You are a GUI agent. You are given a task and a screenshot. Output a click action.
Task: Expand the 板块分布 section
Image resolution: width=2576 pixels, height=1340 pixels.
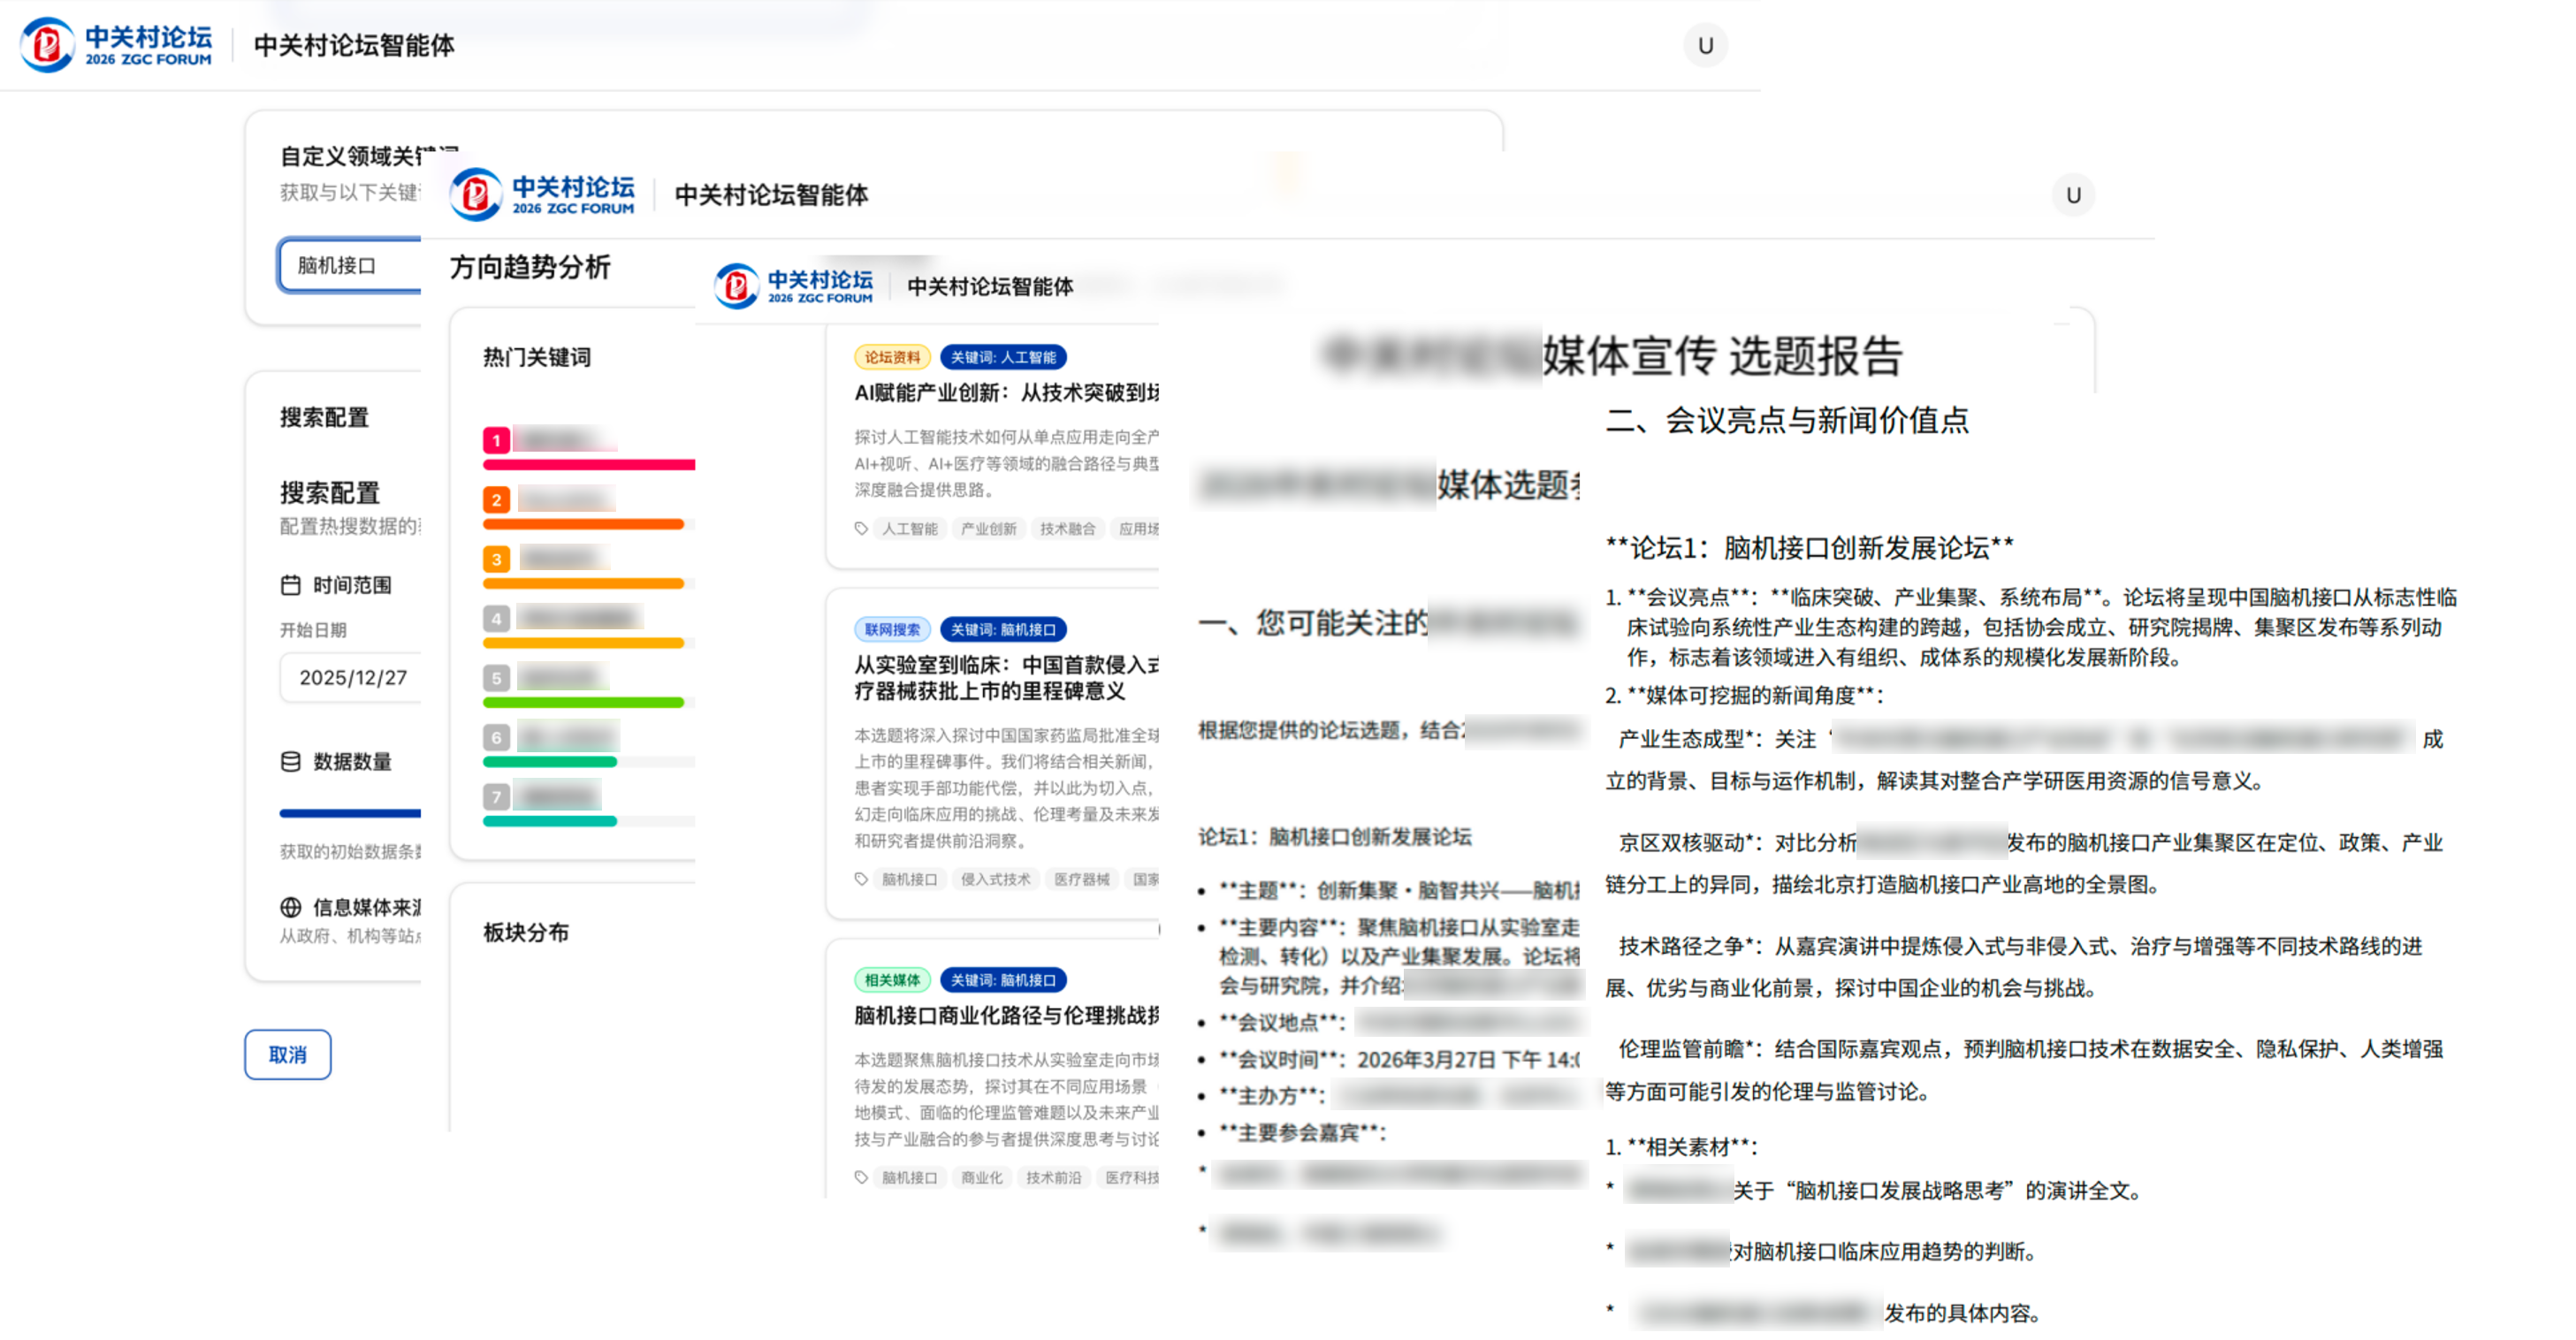(x=525, y=933)
